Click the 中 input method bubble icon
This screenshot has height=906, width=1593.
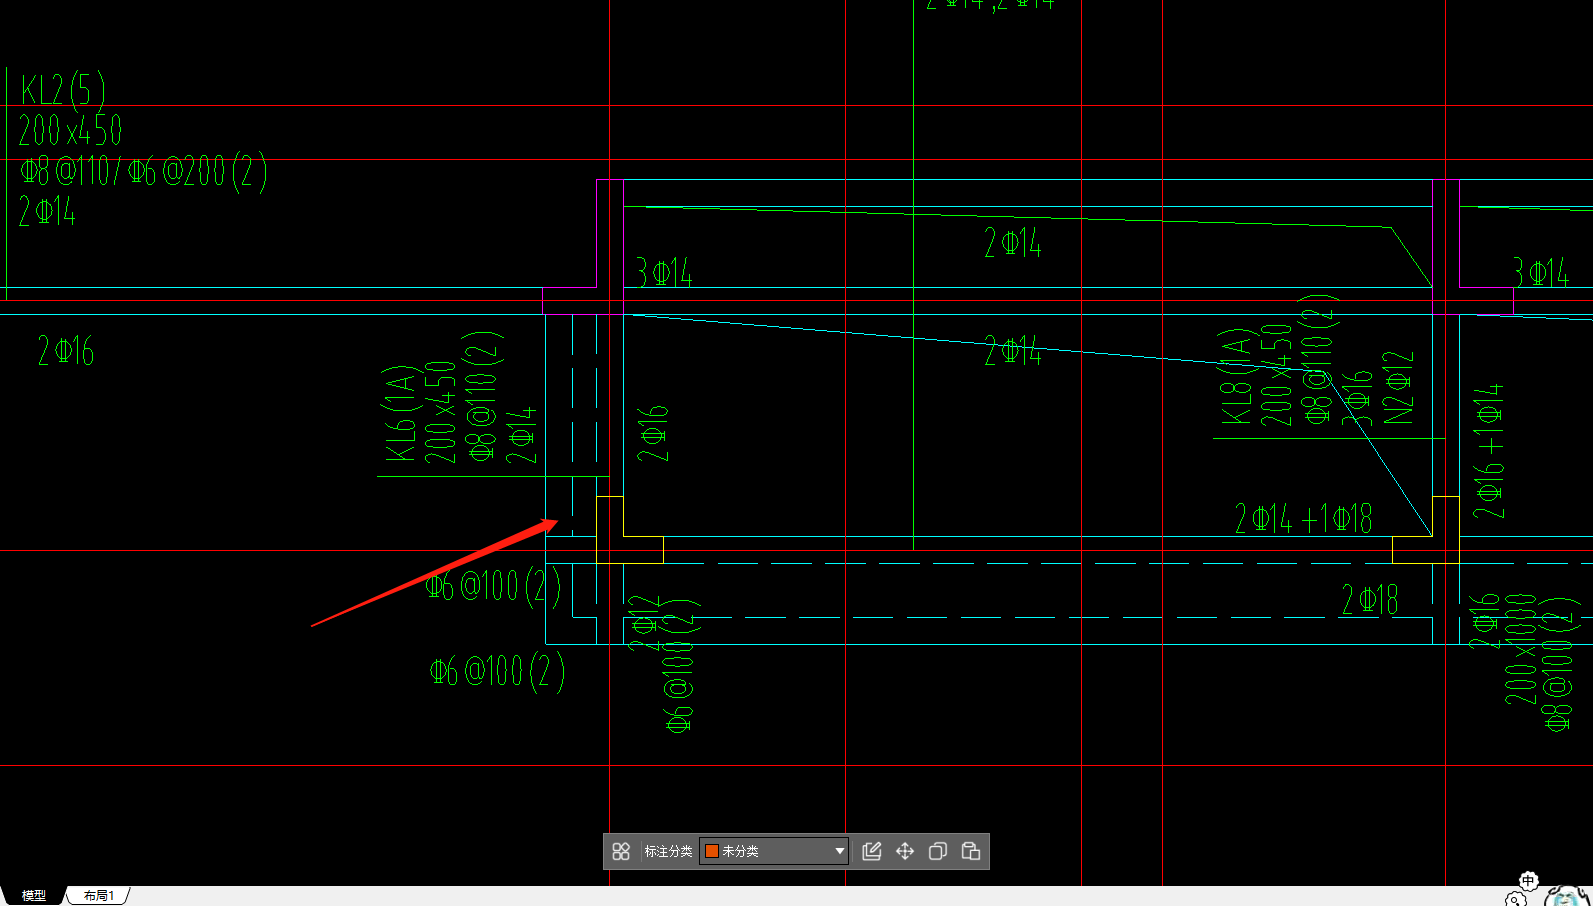(1528, 881)
